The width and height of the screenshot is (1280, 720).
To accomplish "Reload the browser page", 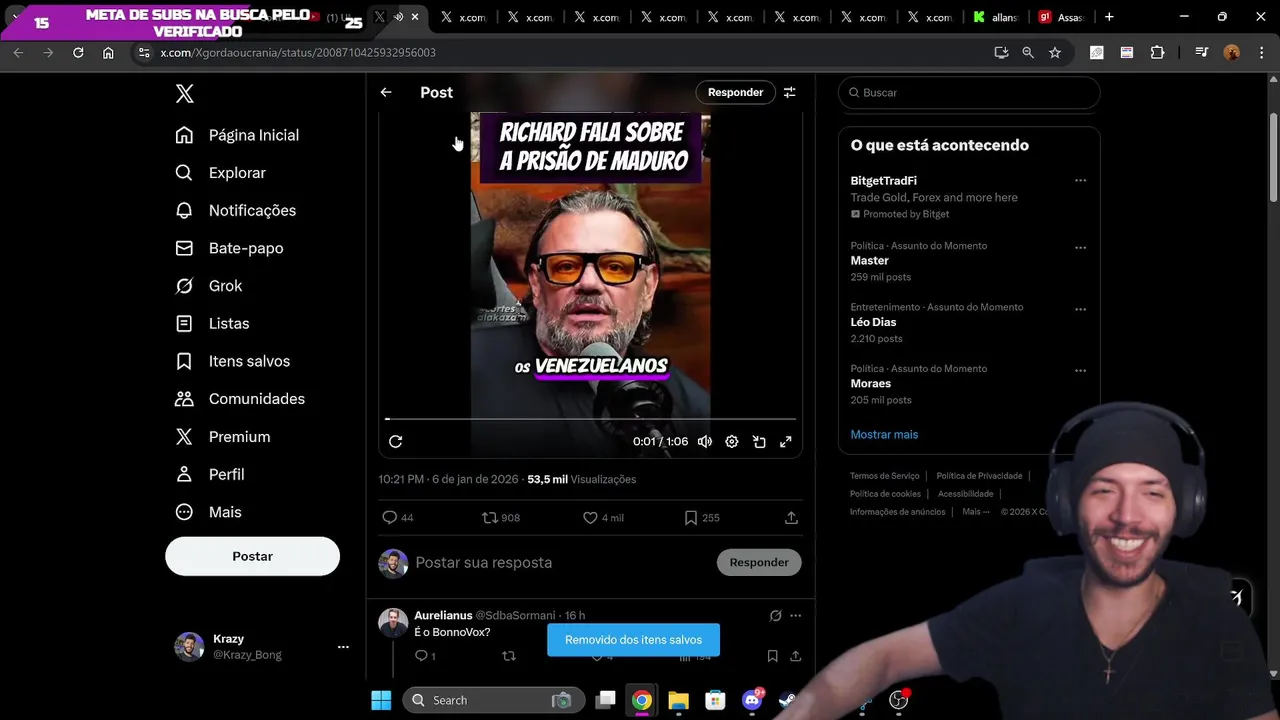I will 78,52.
